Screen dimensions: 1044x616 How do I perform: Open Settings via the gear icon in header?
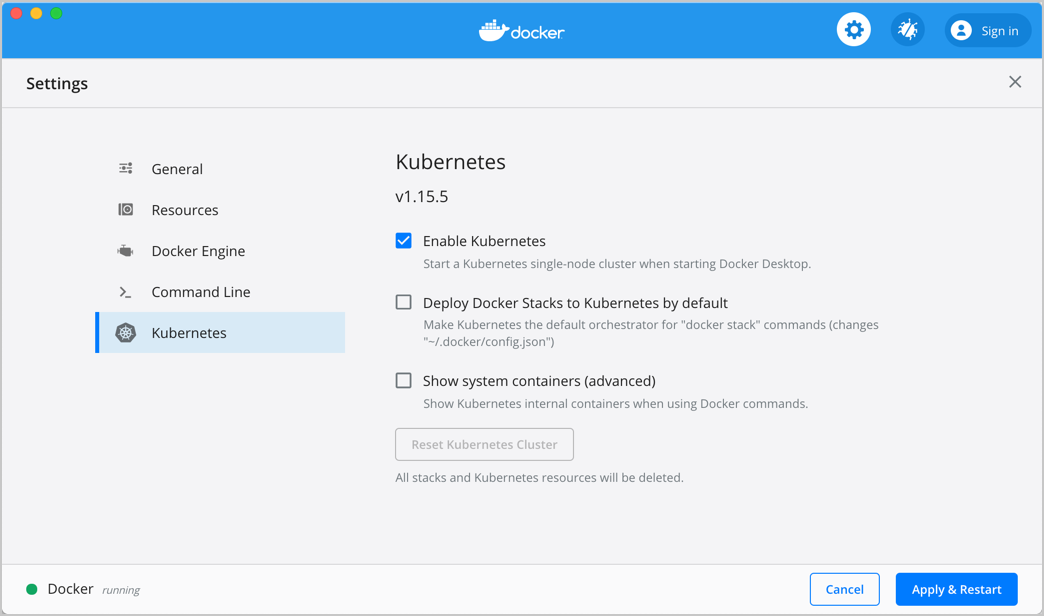coord(853,29)
